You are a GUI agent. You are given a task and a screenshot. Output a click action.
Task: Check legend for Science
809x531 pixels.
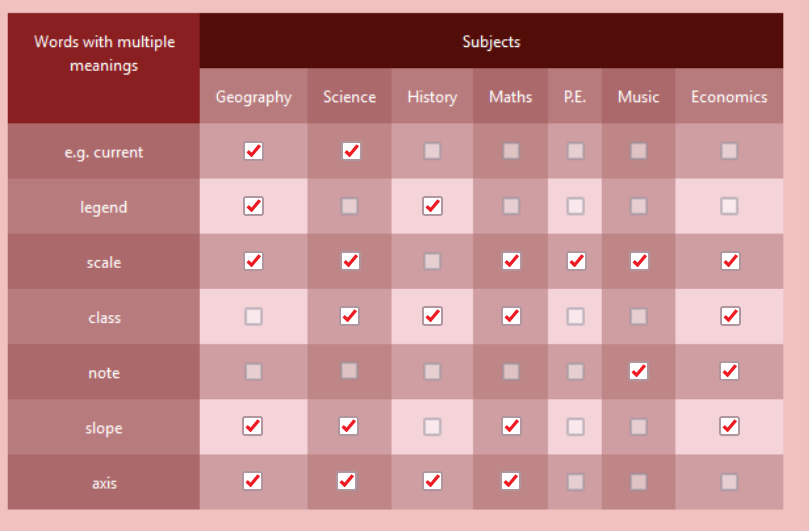pyautogui.click(x=349, y=206)
